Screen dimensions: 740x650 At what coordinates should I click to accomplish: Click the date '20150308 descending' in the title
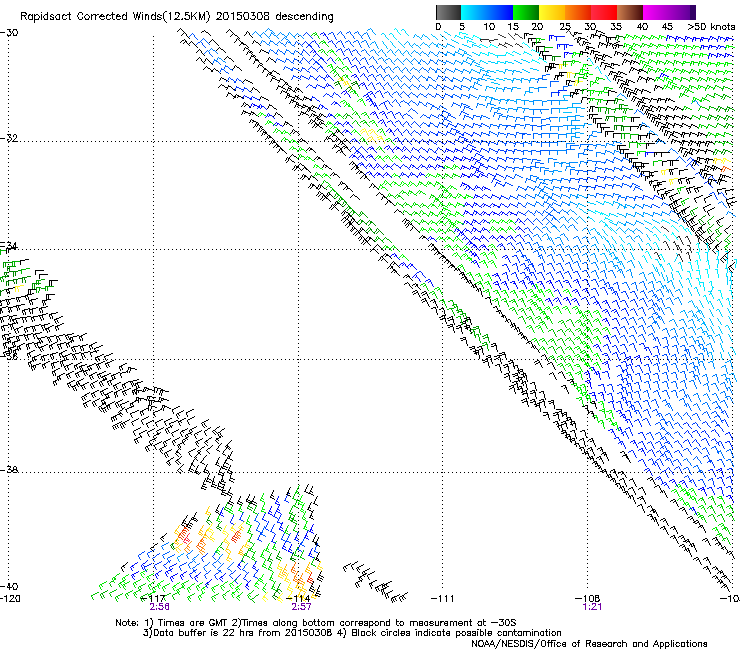coord(274,17)
